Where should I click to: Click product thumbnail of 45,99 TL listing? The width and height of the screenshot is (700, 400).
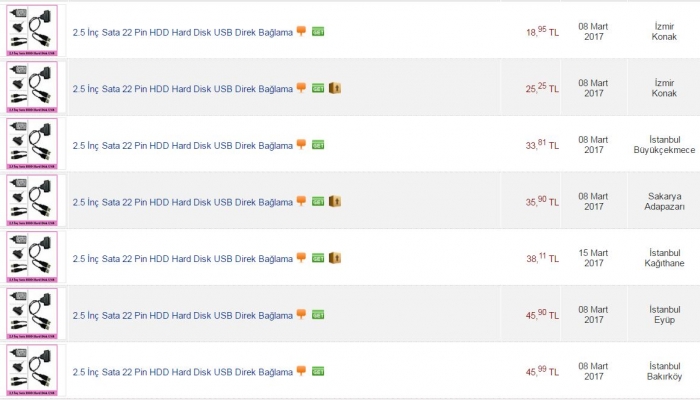[x=32, y=370]
